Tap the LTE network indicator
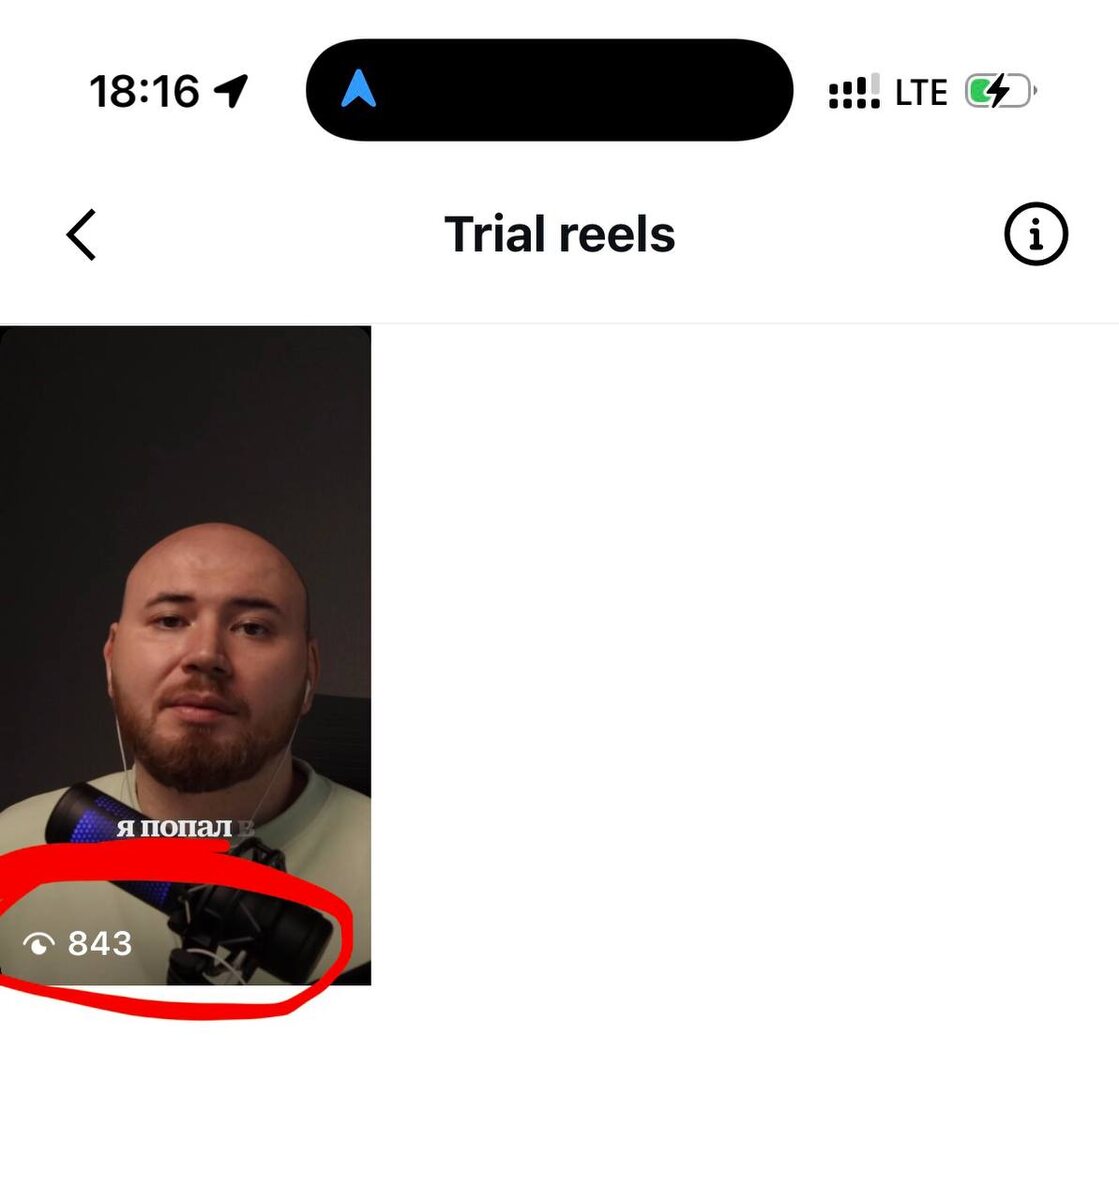 (x=921, y=92)
